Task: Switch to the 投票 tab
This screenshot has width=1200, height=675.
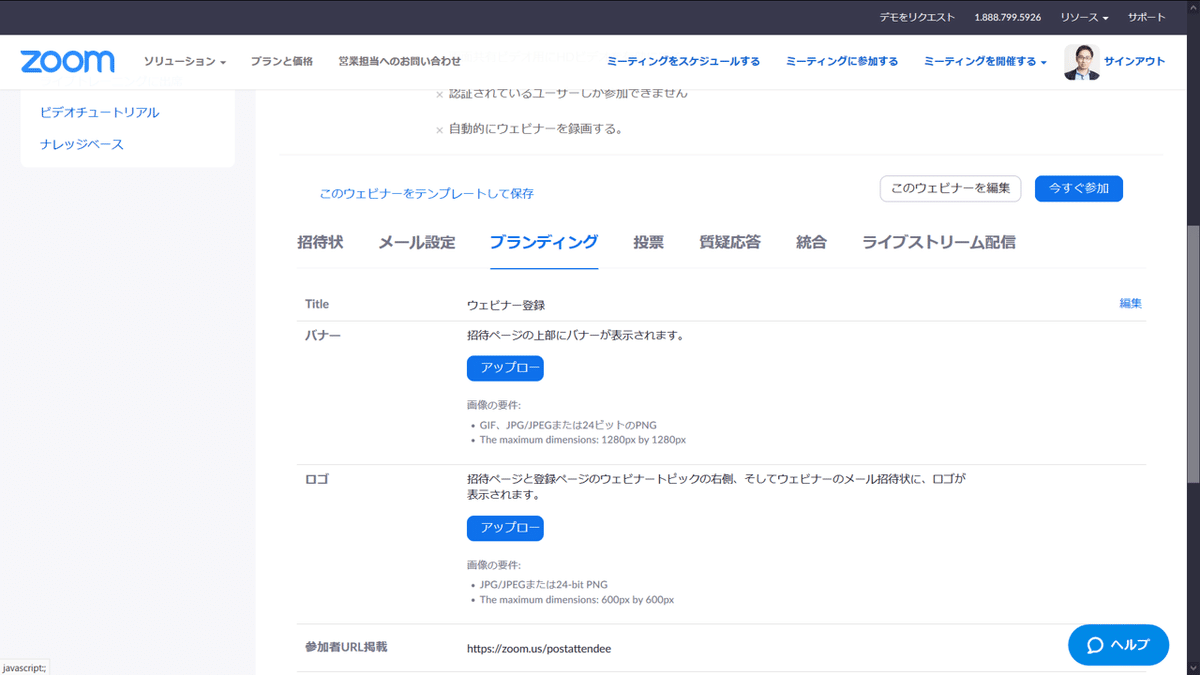Action: click(x=648, y=242)
